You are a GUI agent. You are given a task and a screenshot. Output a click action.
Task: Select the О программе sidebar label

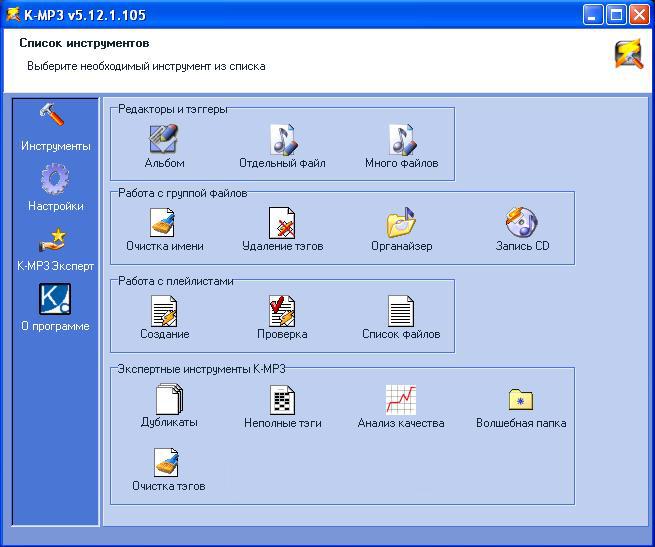tap(55, 326)
